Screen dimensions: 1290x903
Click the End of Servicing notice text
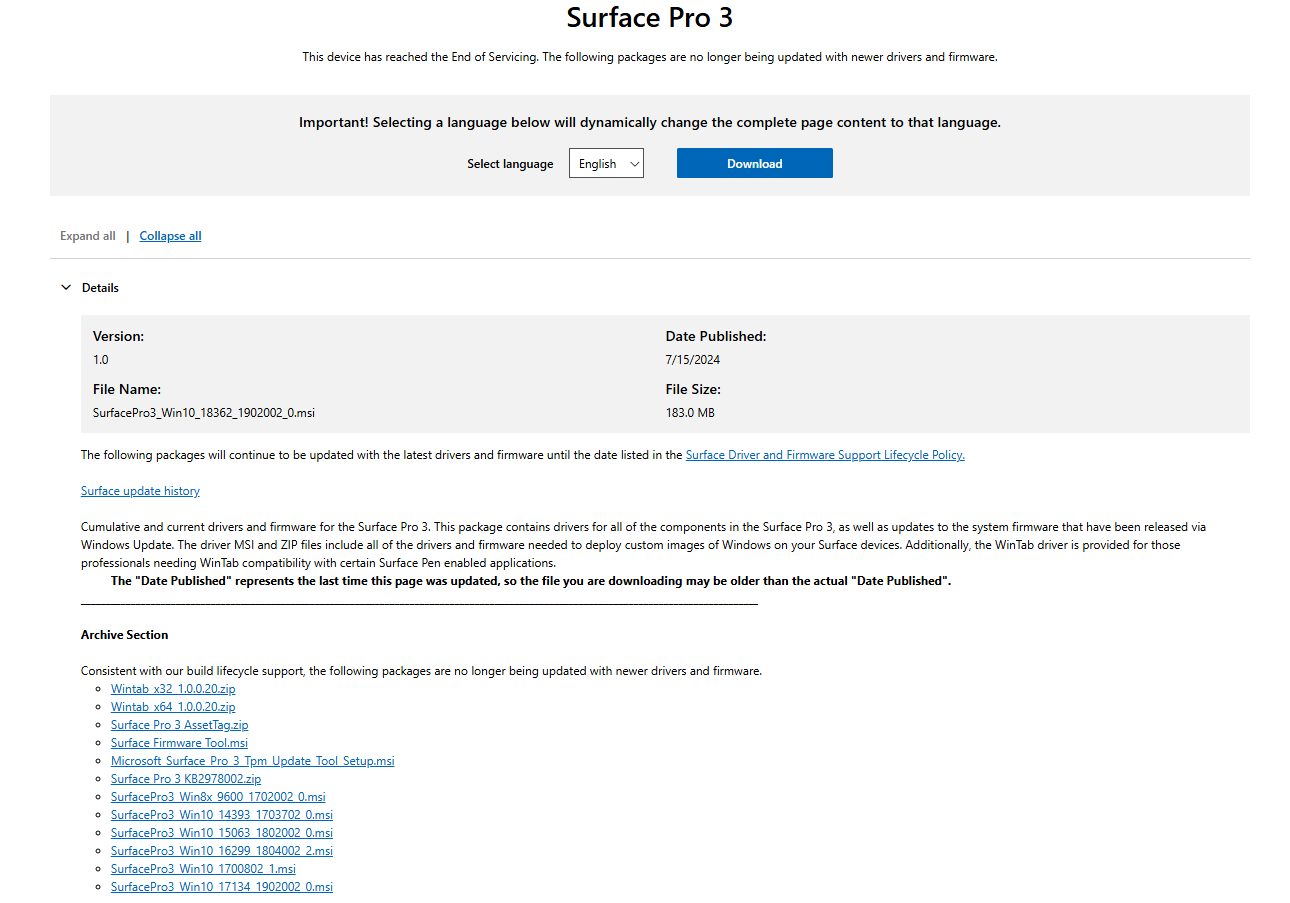650,57
